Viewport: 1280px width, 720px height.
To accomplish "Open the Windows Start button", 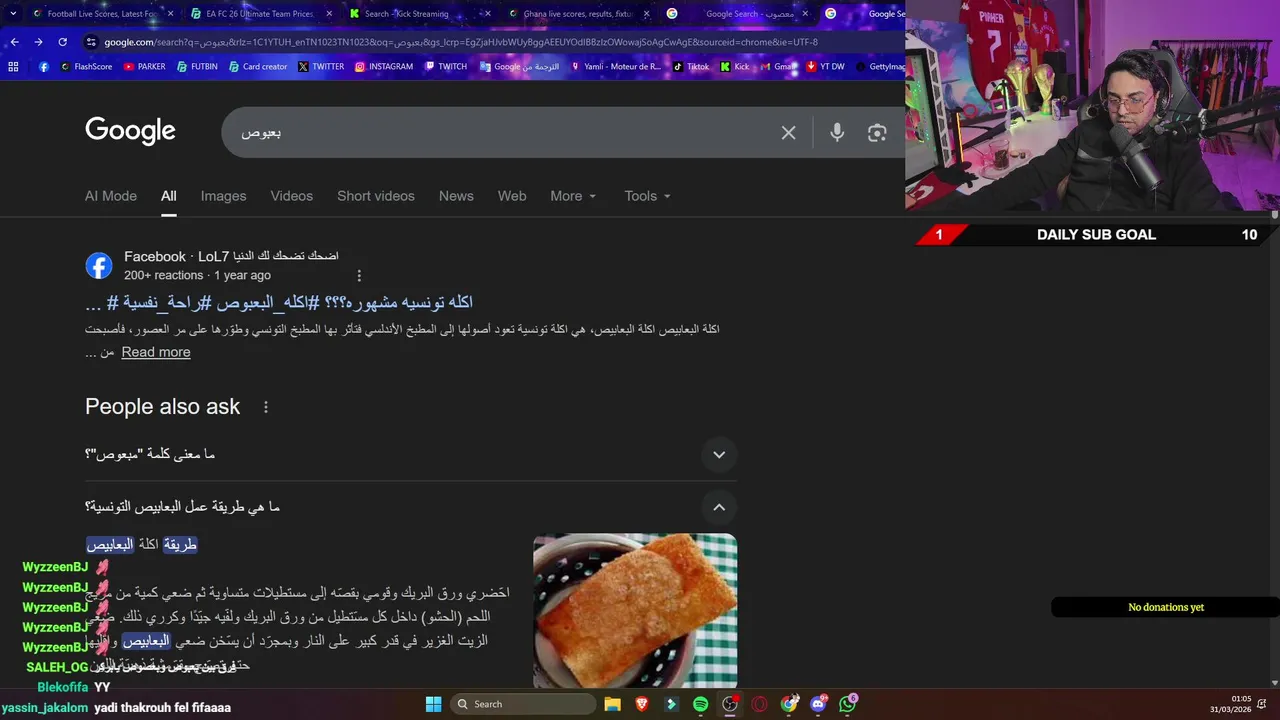I will [x=433, y=704].
